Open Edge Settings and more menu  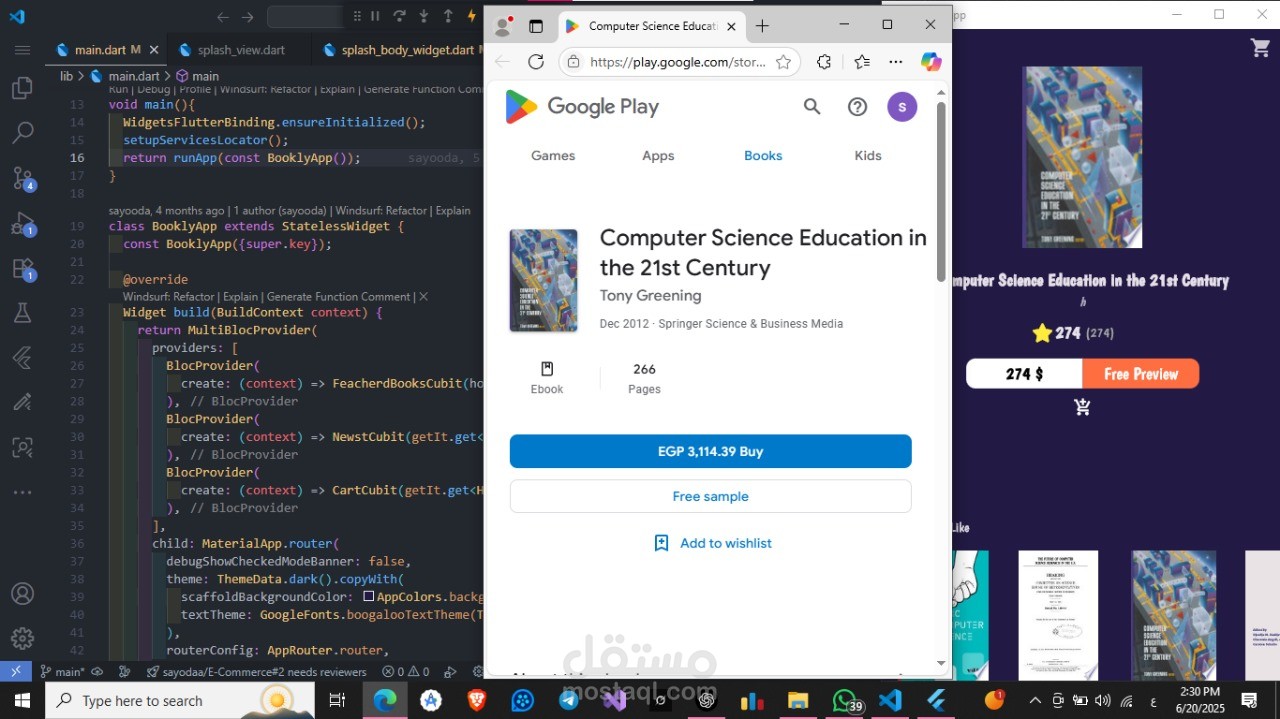(896, 62)
